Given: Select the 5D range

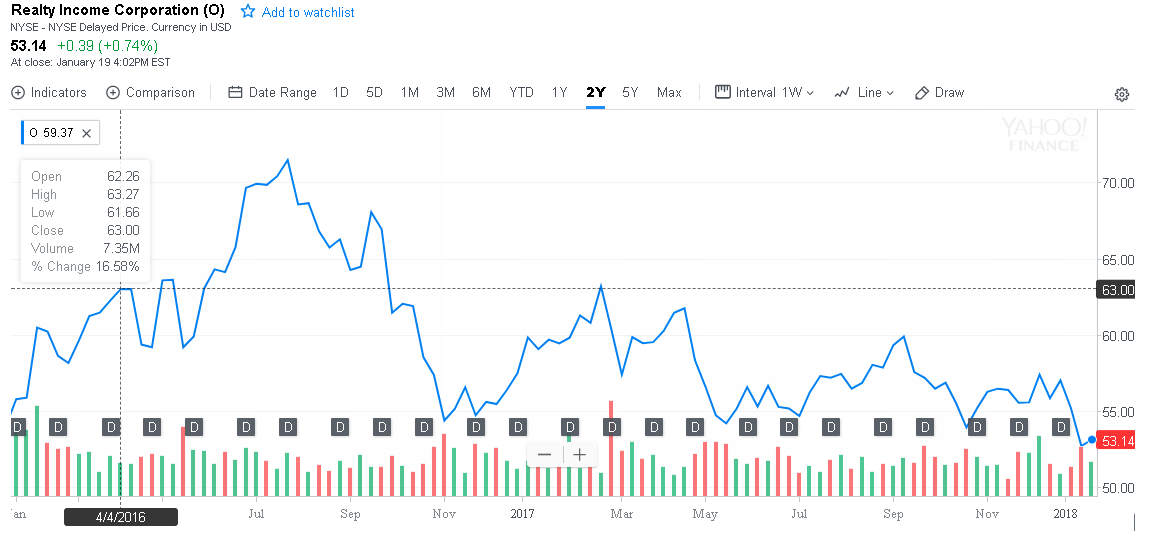Looking at the screenshot, I should (x=374, y=93).
